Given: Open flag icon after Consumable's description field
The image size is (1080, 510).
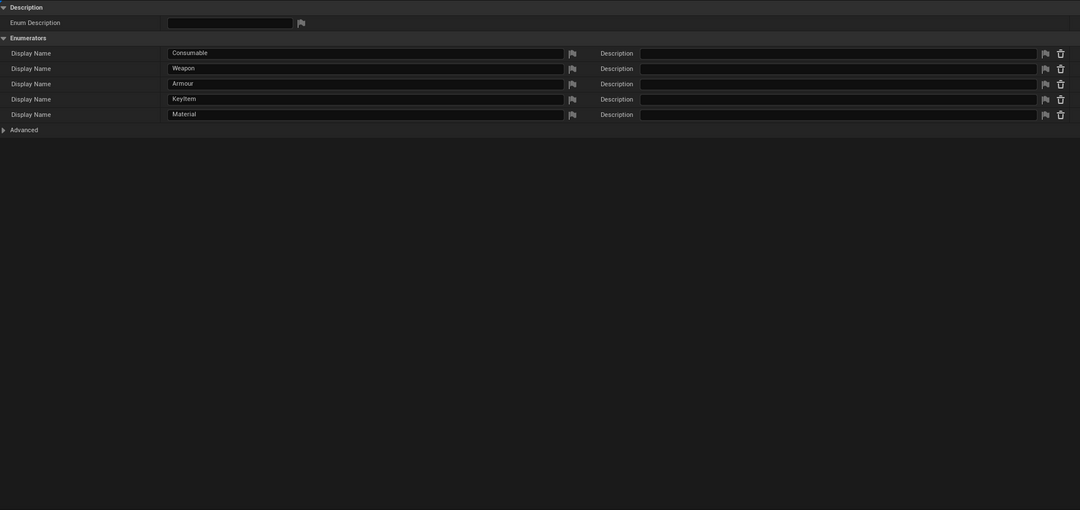Looking at the screenshot, I should coord(1045,54).
